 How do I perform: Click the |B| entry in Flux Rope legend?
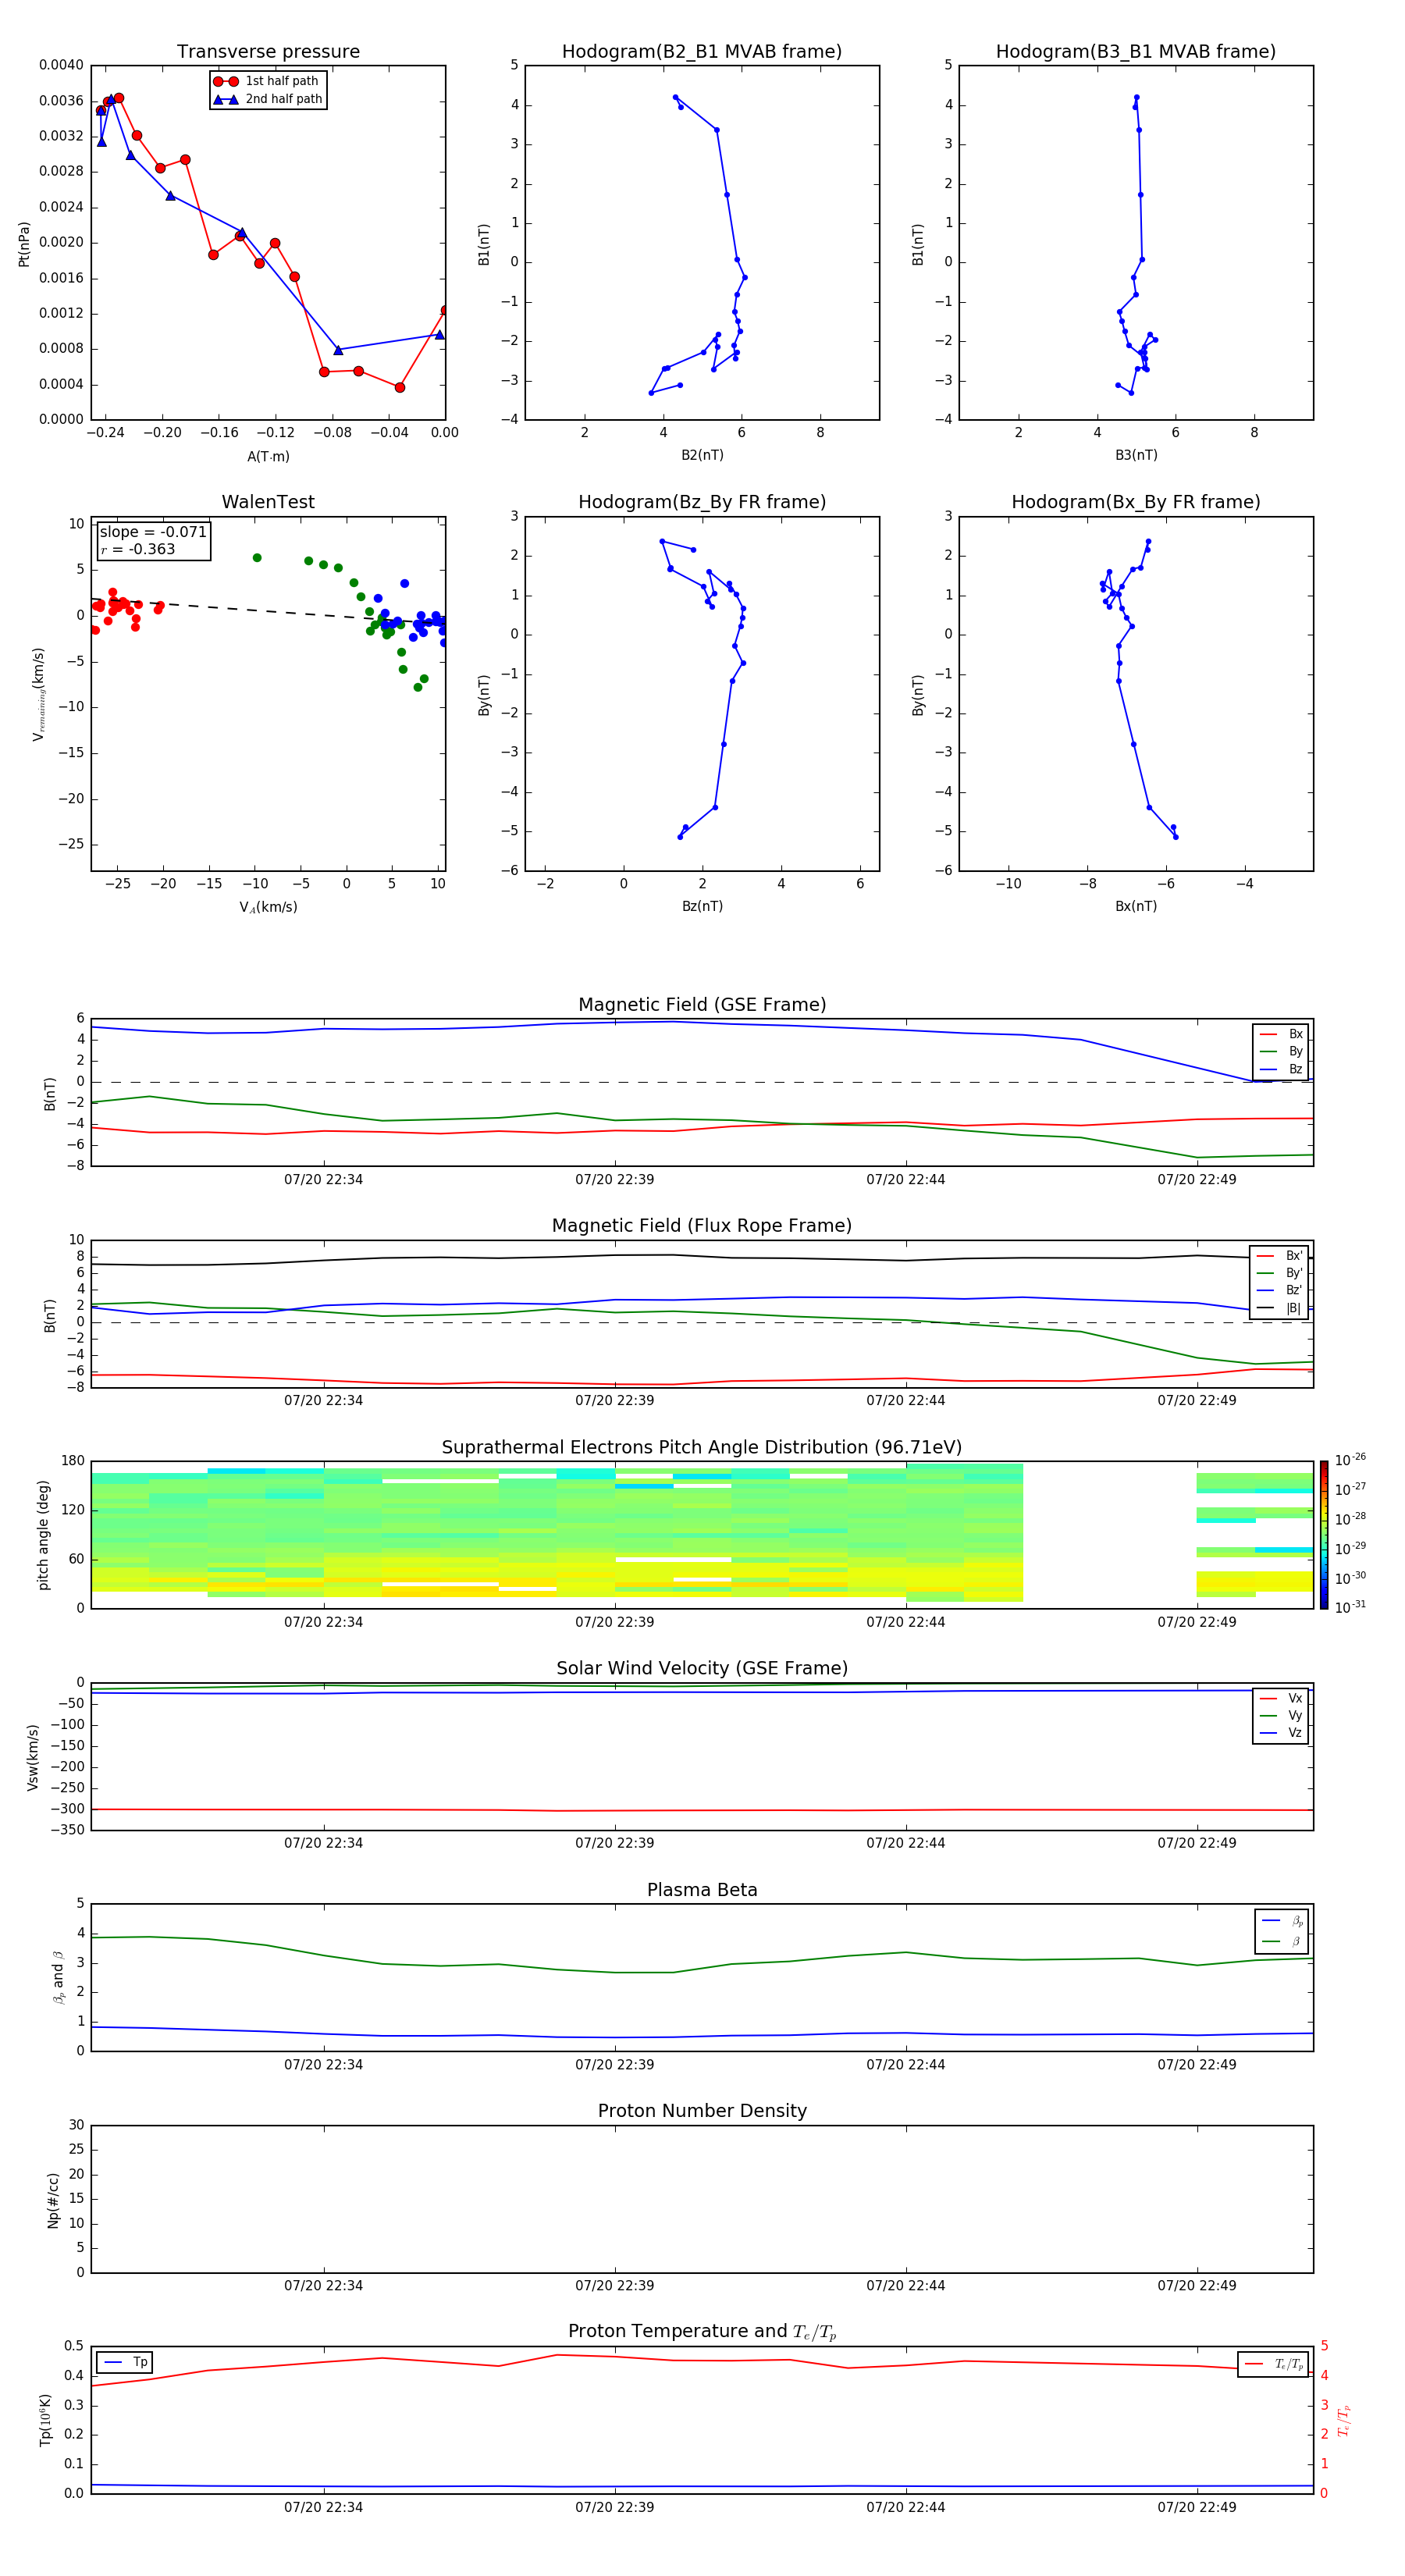point(1279,1308)
